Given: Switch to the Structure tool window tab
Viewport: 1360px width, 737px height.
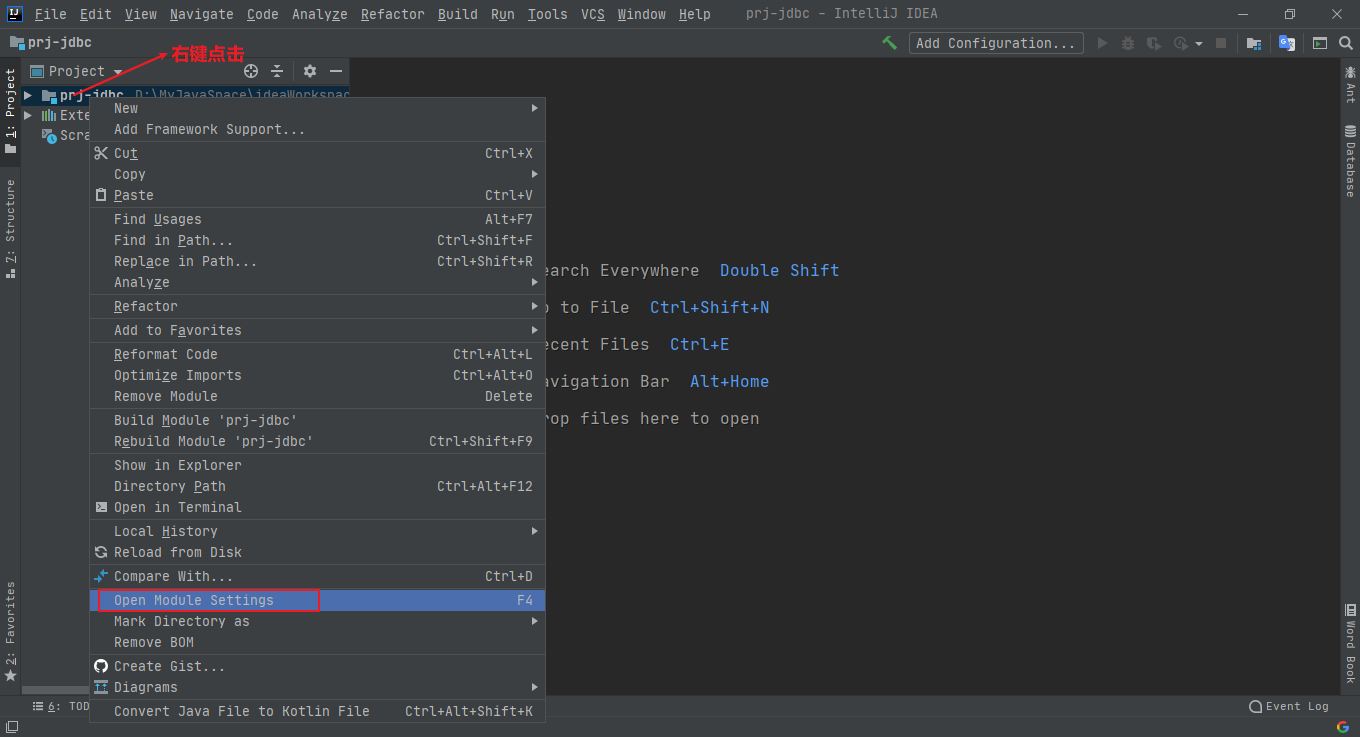Looking at the screenshot, I should pyautogui.click(x=10, y=228).
